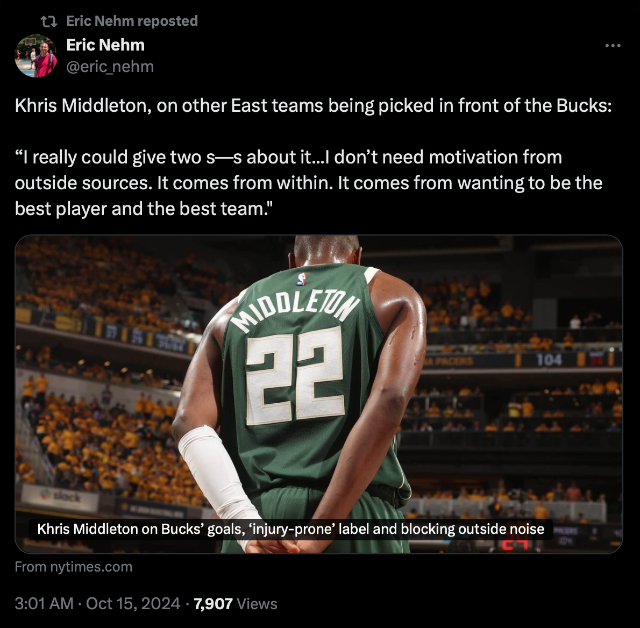Click the number 22 on the jersey
Viewport: 640px width, 628px height.
click(x=296, y=375)
